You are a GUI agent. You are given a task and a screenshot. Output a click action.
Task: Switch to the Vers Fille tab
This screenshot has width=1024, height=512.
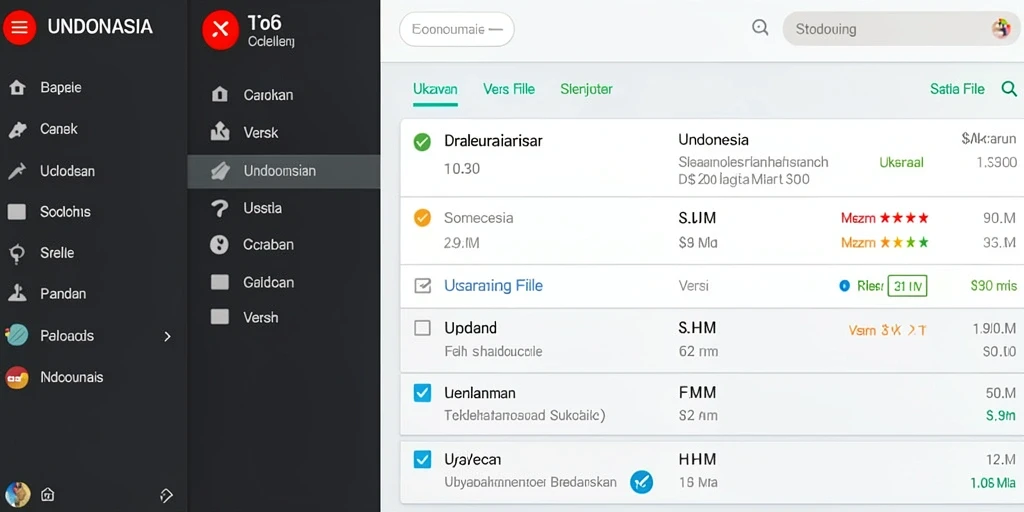509,89
